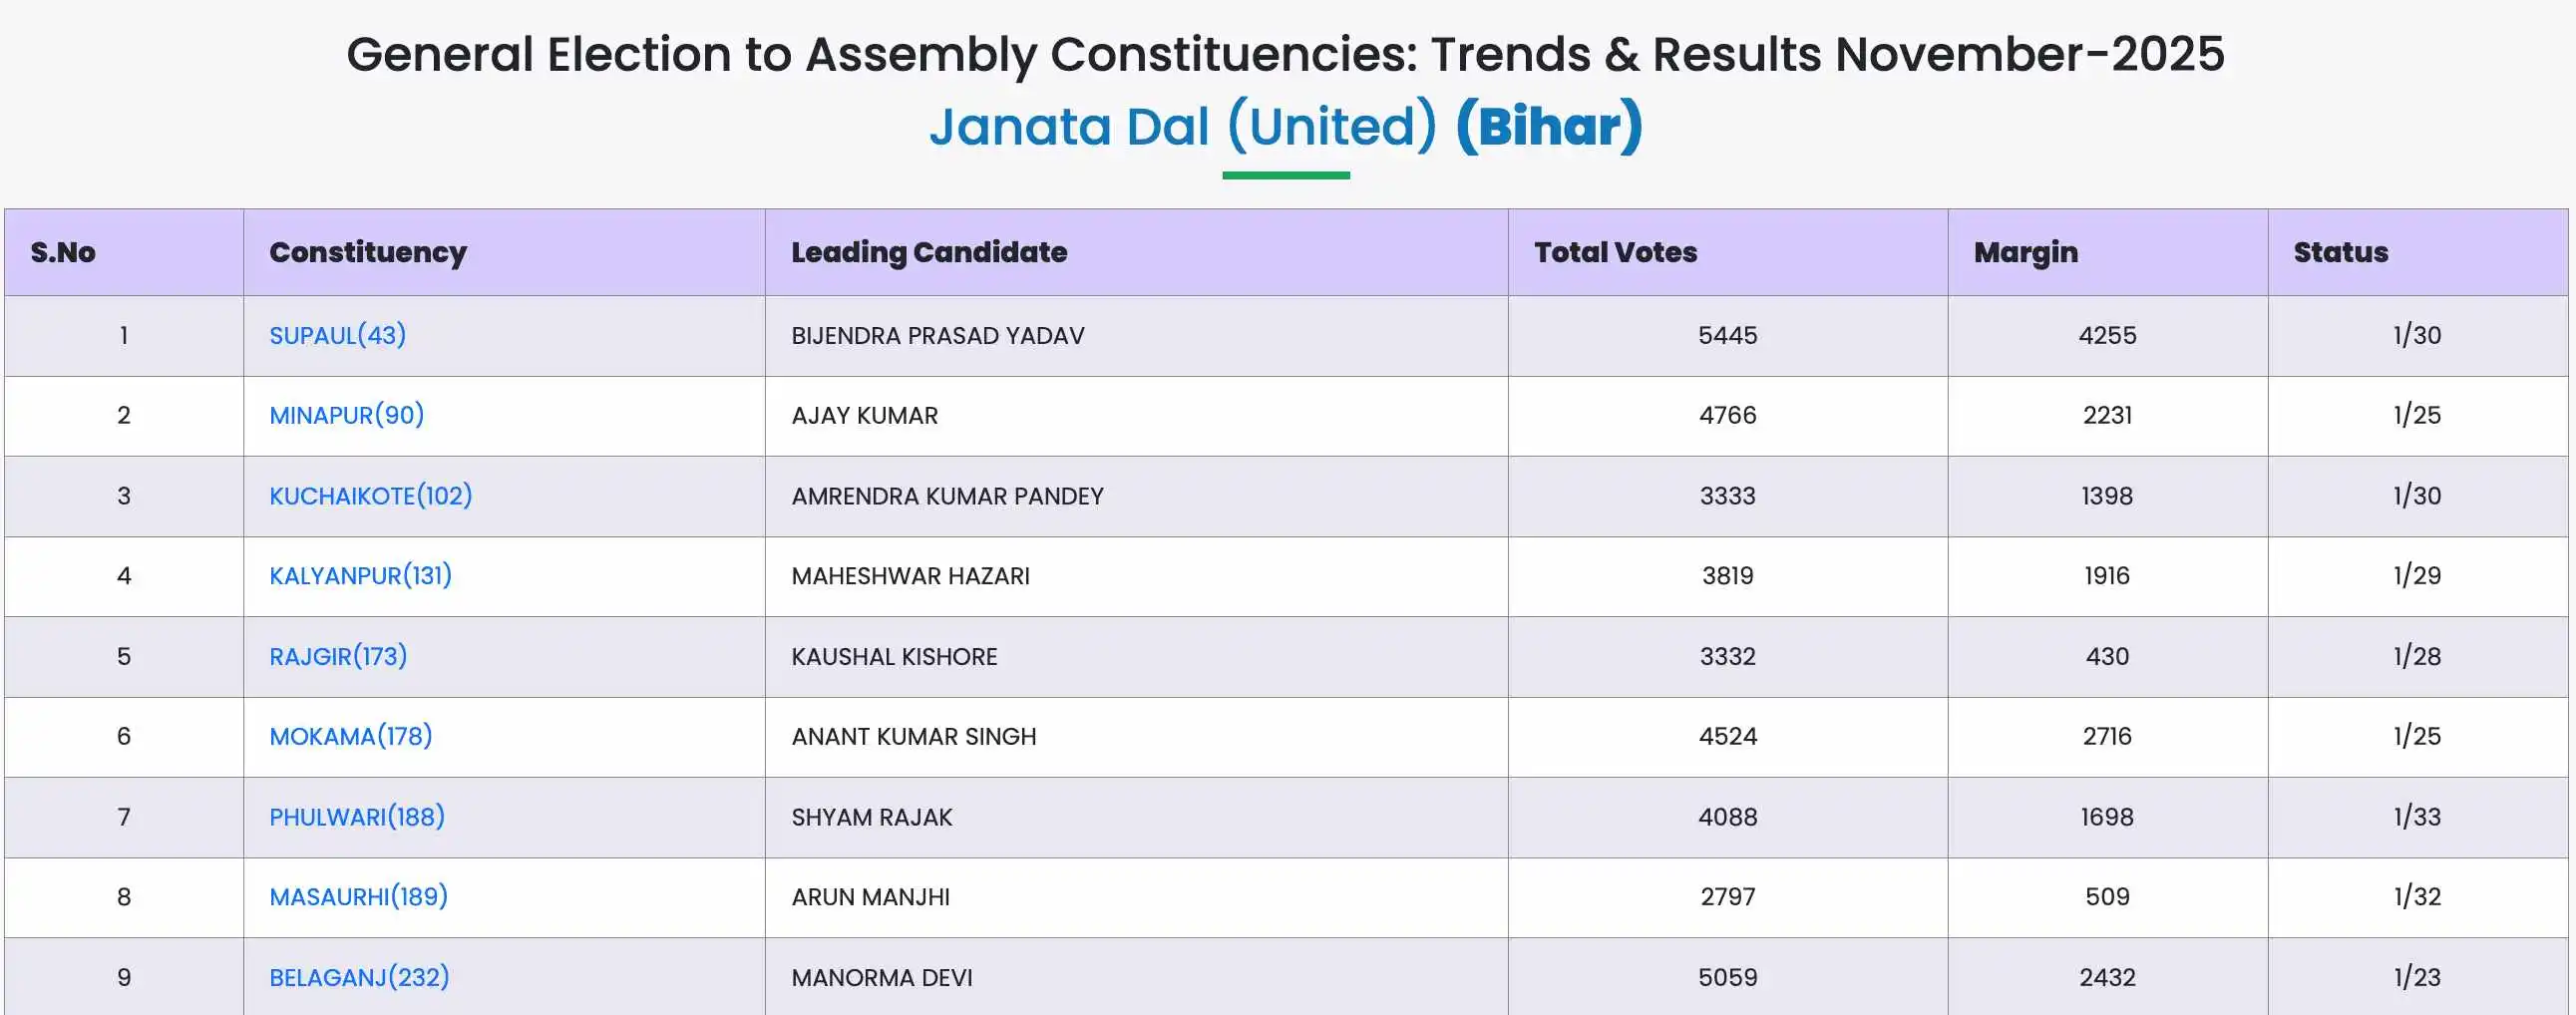This screenshot has height=1015, width=2576.
Task: Click the 5059 total votes cell
Action: point(1727,977)
